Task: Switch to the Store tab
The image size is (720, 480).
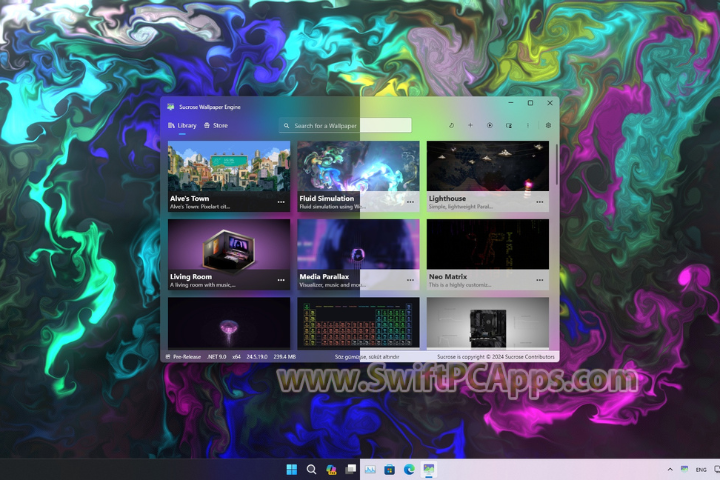Action: 216,125
